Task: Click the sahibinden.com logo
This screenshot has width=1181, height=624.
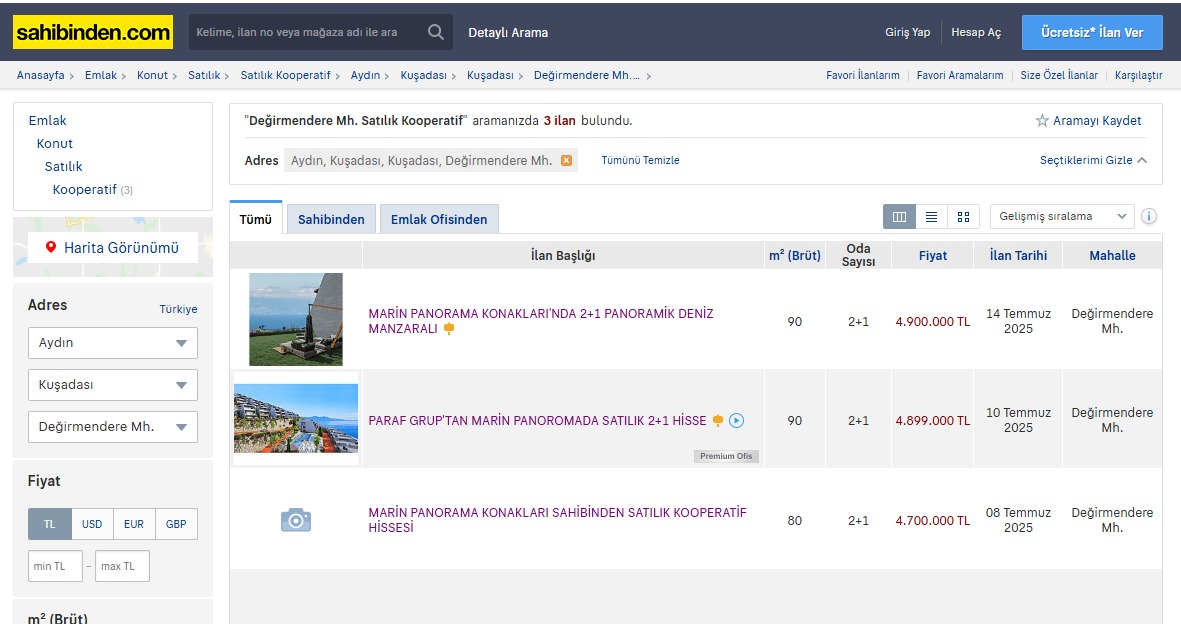Action: click(x=92, y=32)
